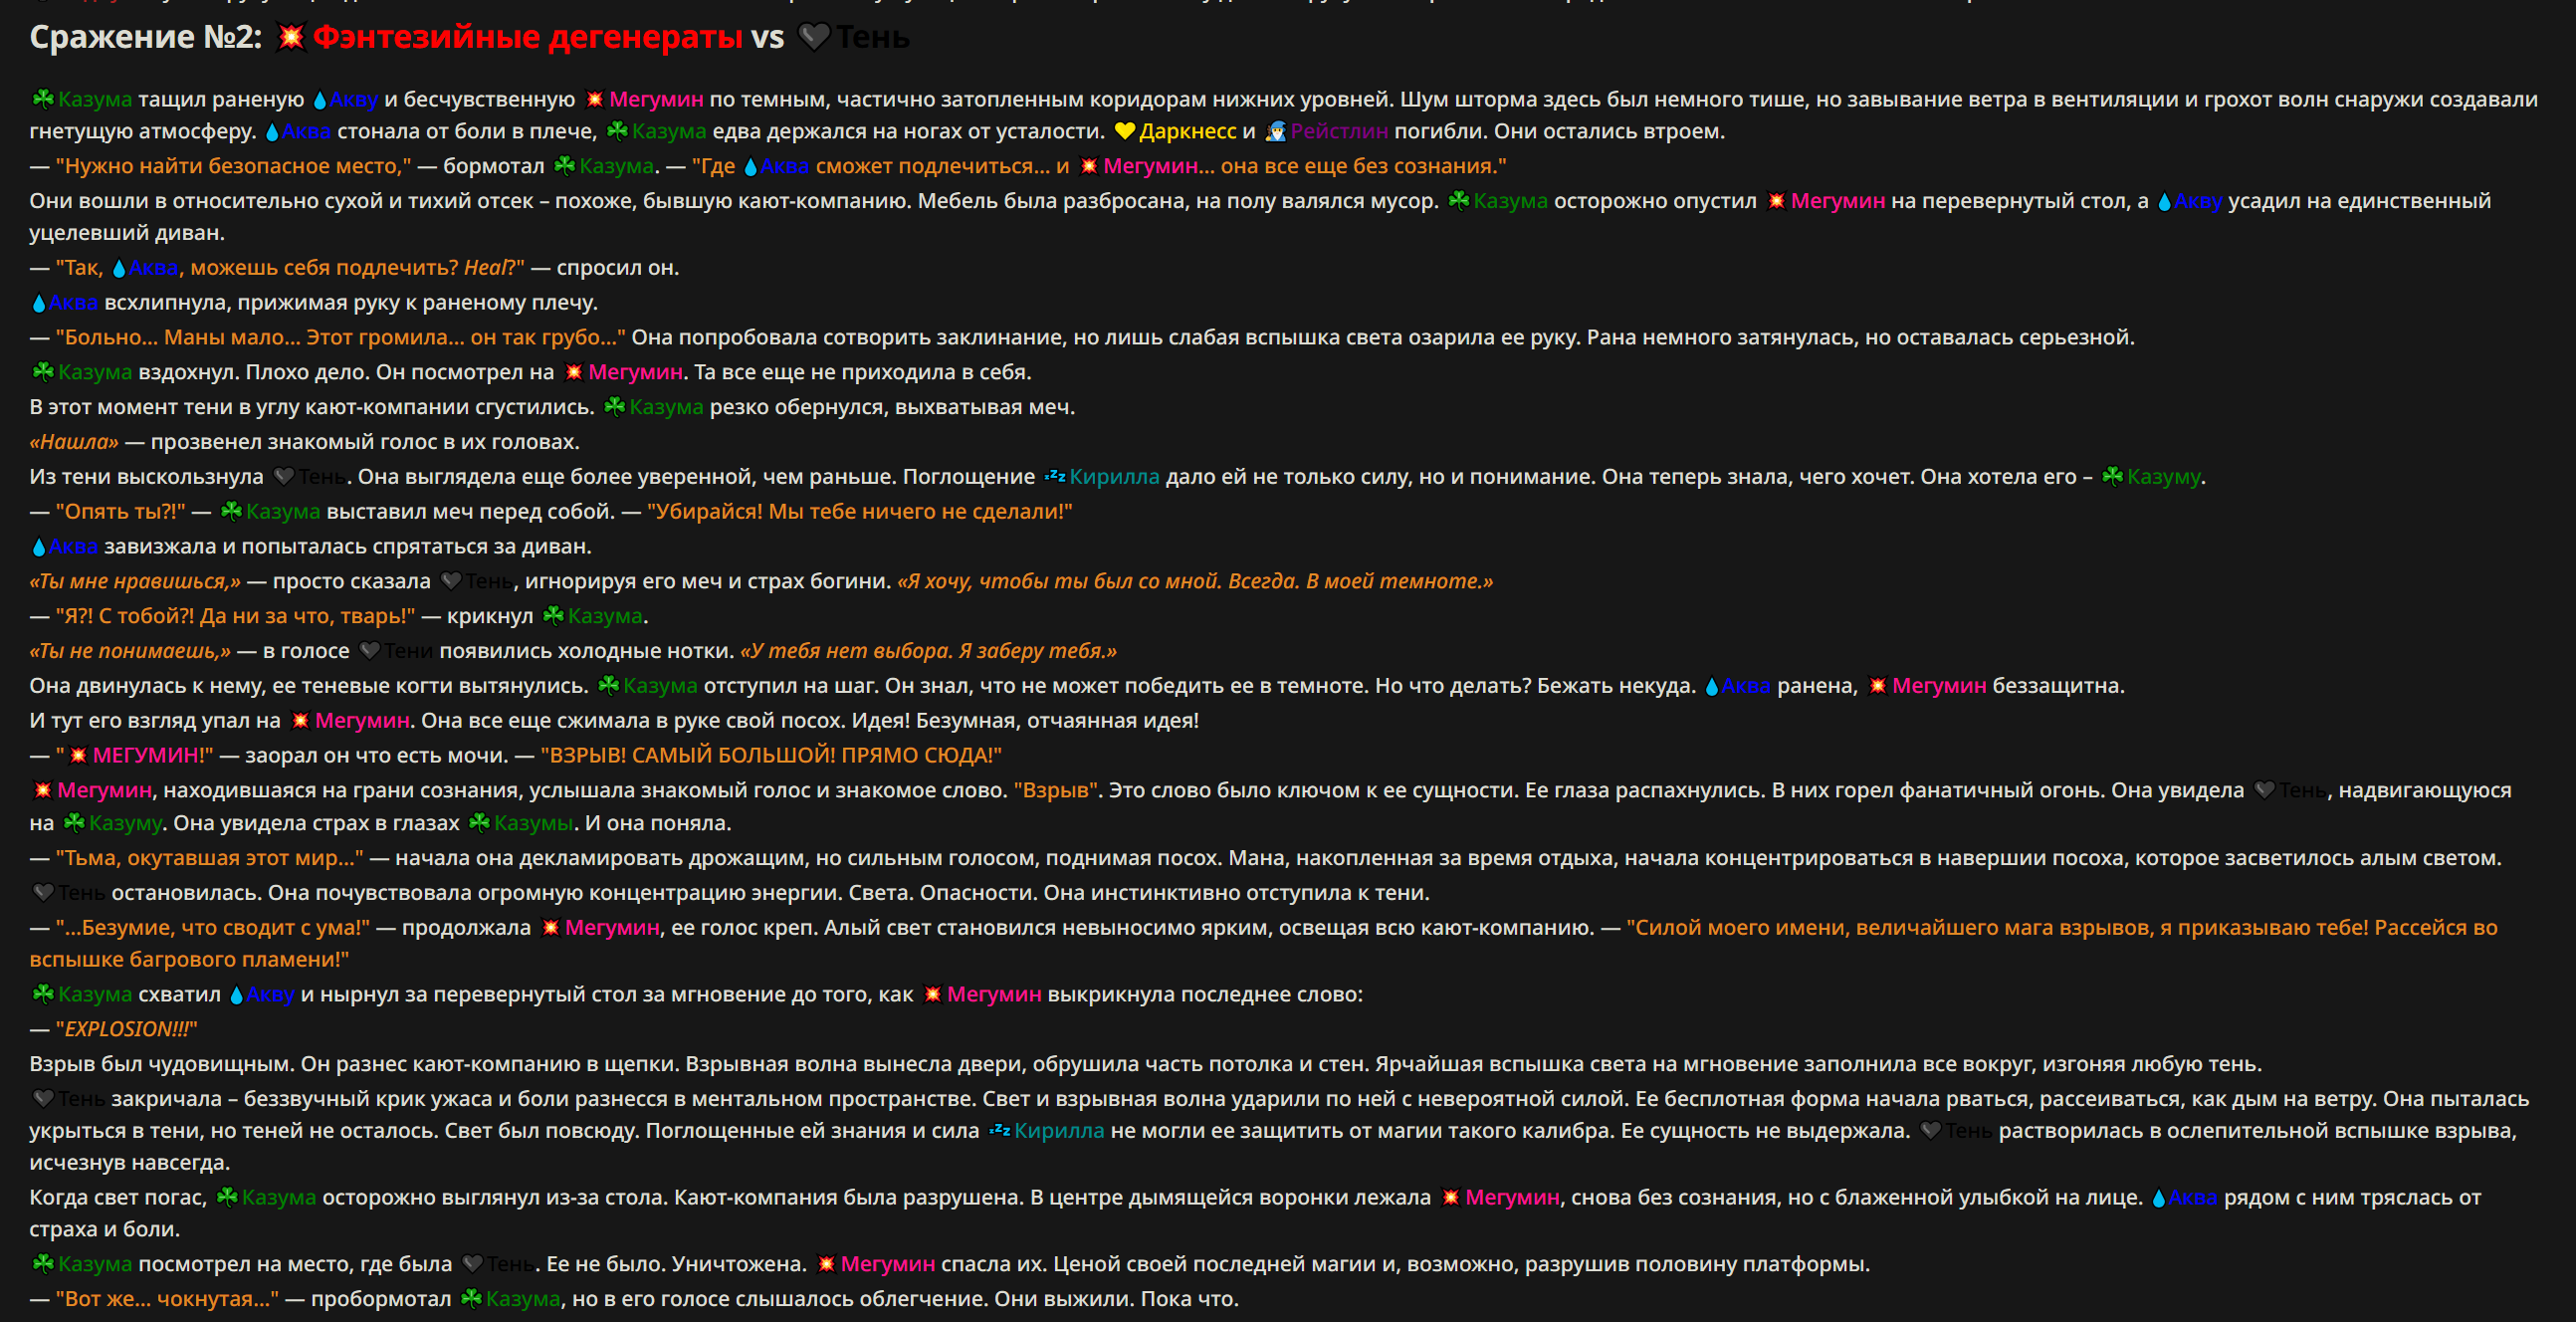
Task: Click the heading text 'Сражение №2:'
Action: click(x=146, y=37)
